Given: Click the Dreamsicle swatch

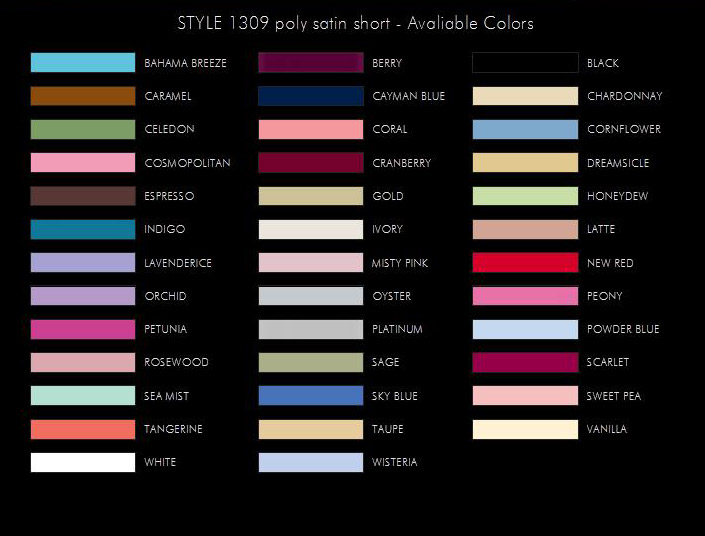Looking at the screenshot, I should [x=525, y=162].
